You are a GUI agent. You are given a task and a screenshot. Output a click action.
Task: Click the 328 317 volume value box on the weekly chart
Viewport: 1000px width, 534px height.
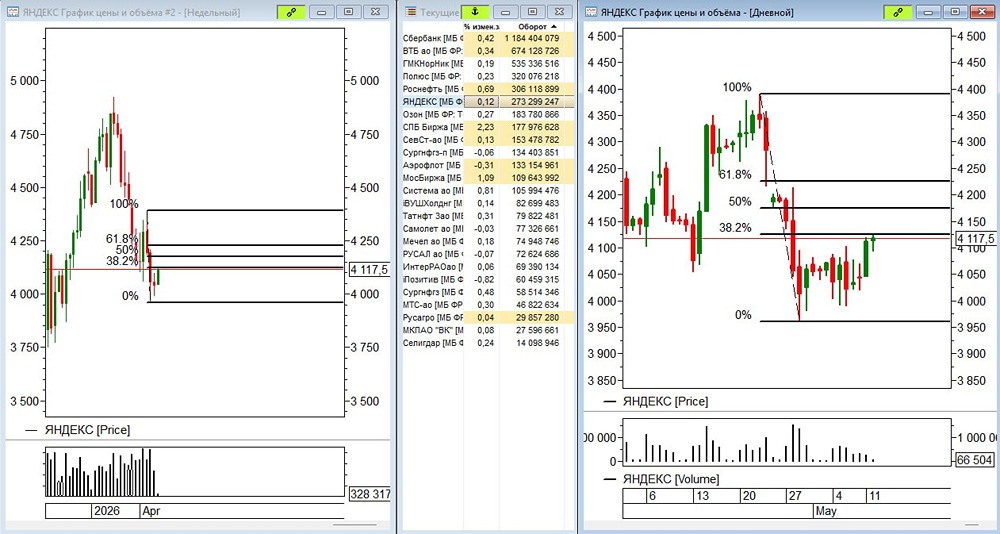pyautogui.click(x=371, y=493)
